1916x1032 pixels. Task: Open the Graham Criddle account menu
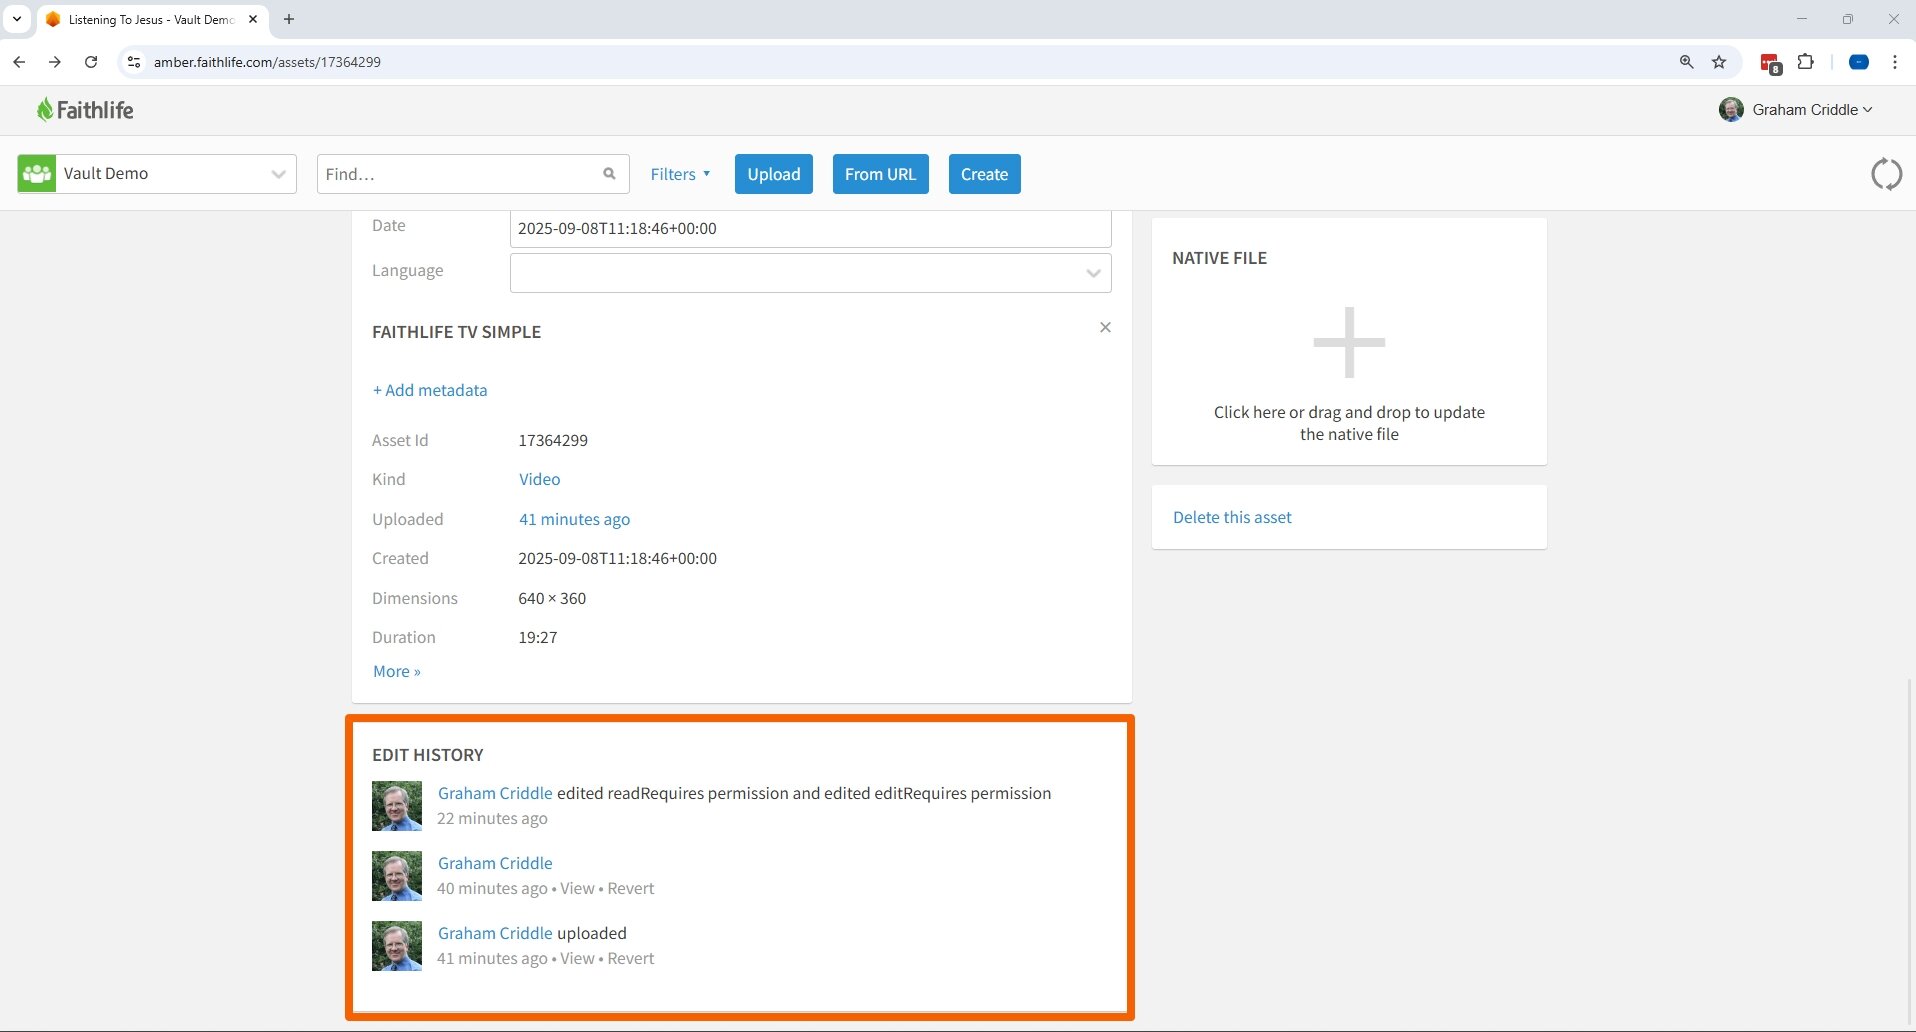(1812, 110)
